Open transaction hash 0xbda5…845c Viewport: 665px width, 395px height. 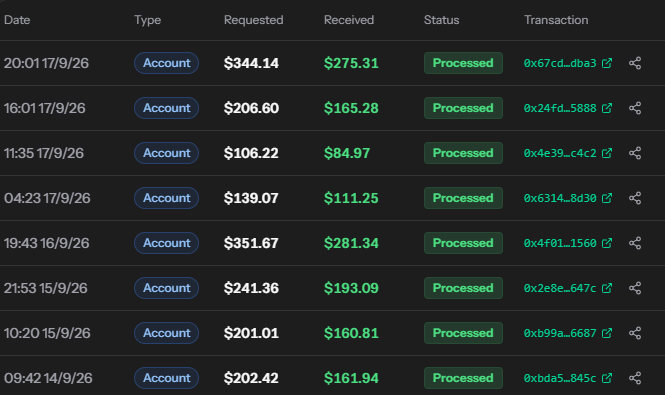(560, 378)
